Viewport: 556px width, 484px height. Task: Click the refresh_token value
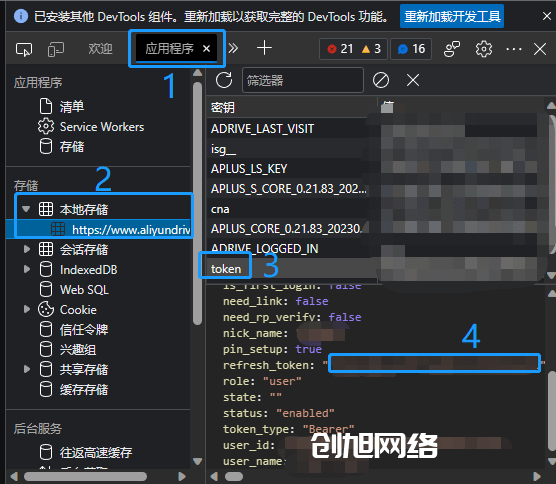point(434,364)
